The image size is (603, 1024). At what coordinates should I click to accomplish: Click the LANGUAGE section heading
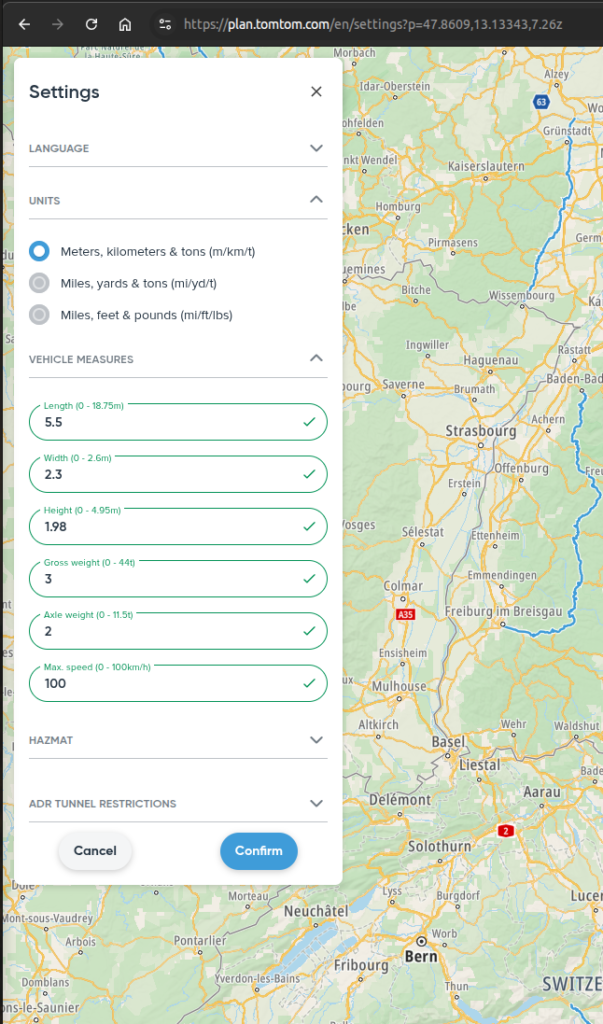click(59, 148)
